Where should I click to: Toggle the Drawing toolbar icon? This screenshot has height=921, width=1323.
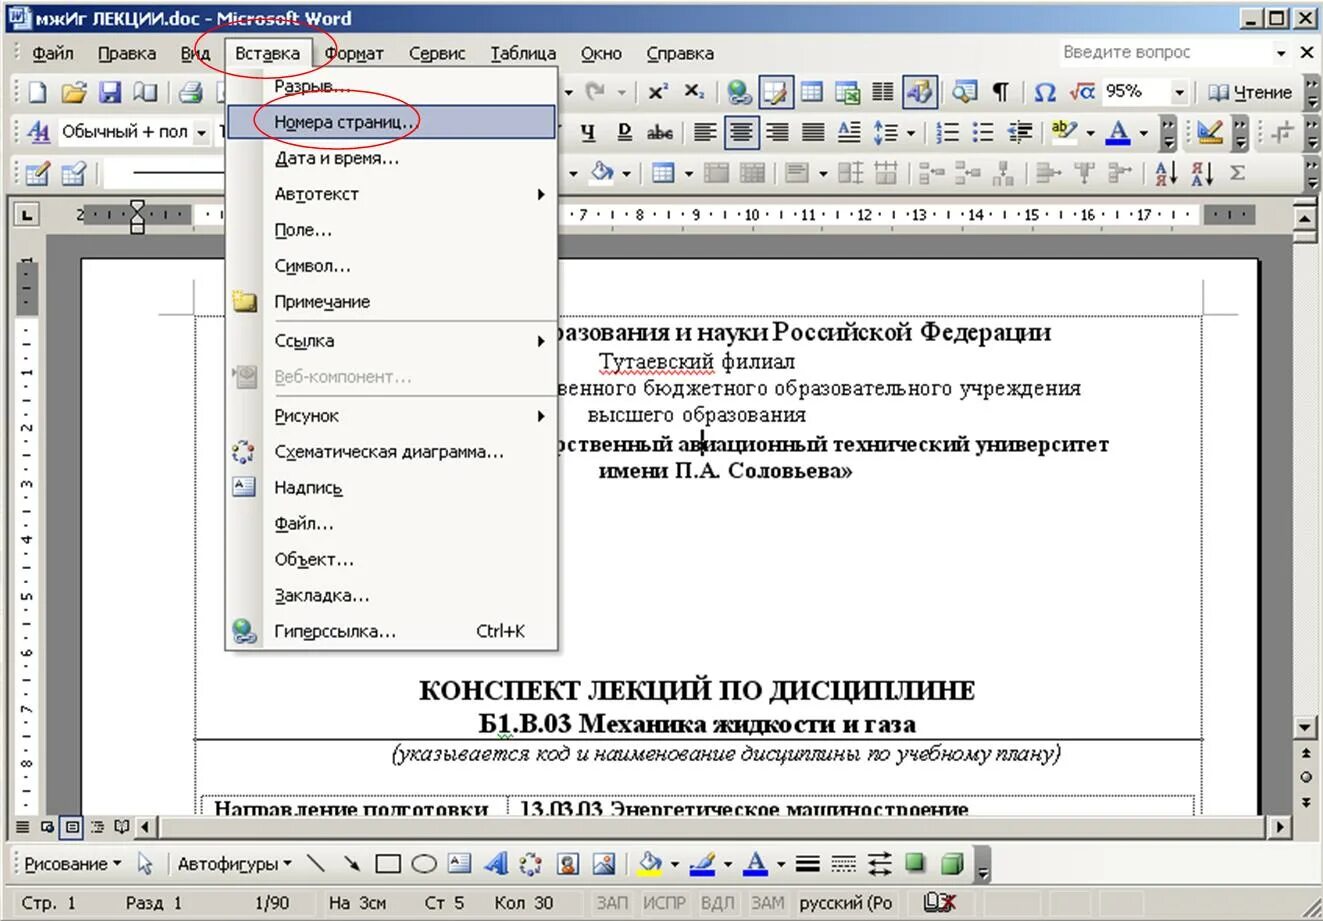(919, 92)
